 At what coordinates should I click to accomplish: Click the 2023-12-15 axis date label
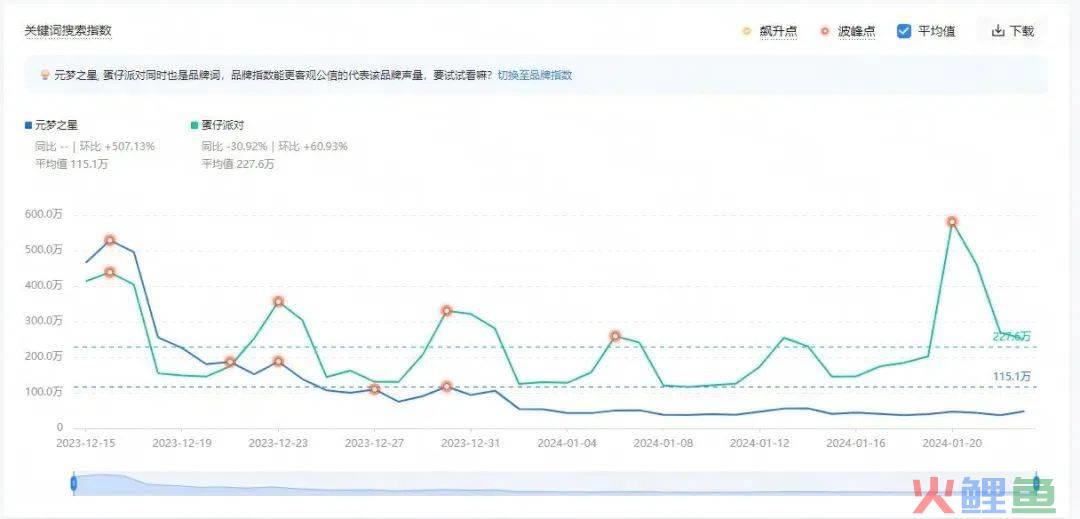[x=85, y=443]
